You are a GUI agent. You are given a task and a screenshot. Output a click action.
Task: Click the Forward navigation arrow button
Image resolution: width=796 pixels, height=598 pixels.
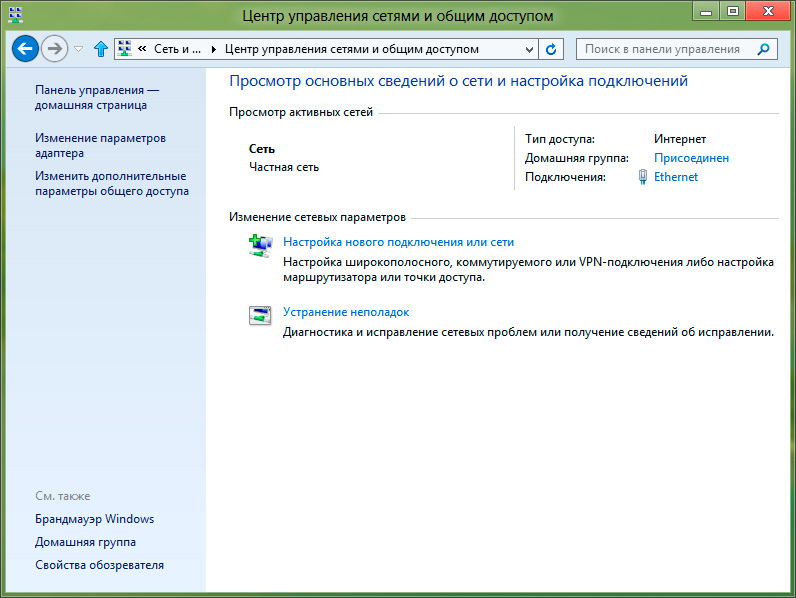(54, 48)
